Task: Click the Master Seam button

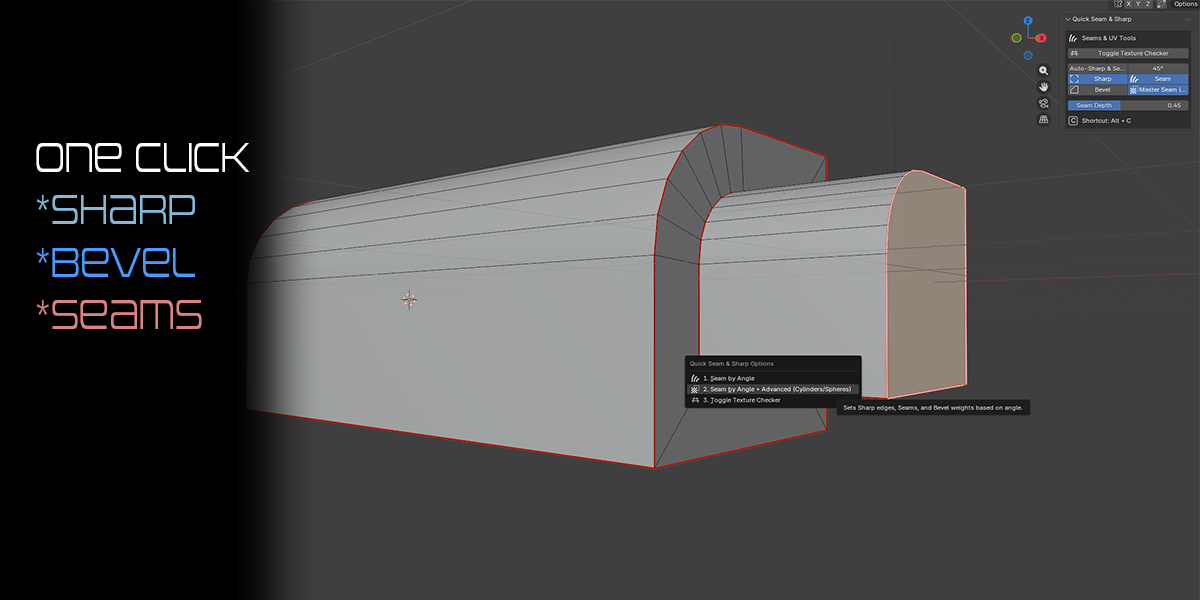Action: tap(1158, 90)
